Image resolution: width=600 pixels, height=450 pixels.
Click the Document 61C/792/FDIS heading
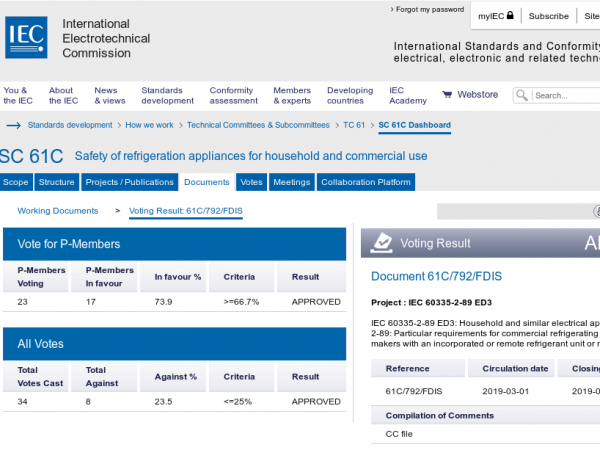[x=436, y=276]
